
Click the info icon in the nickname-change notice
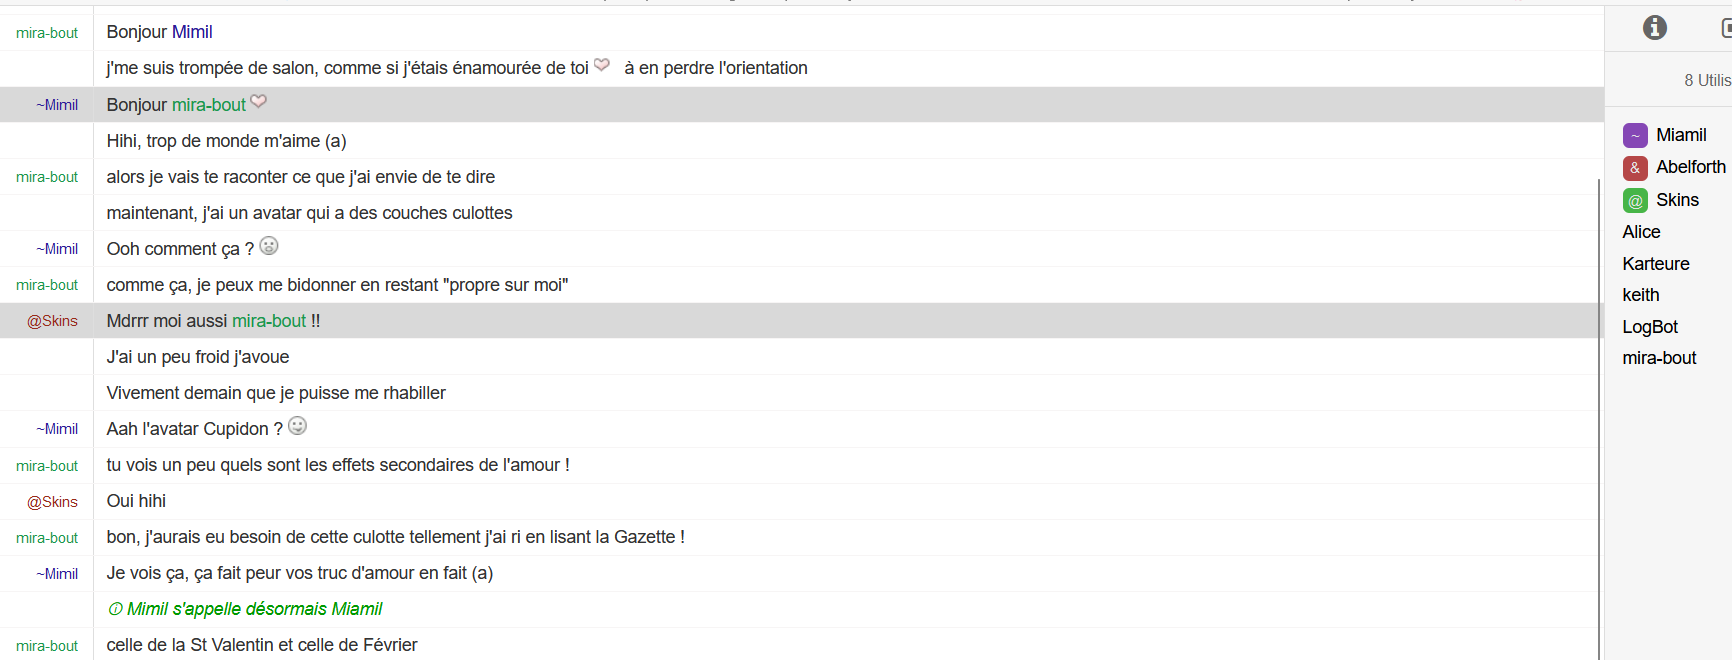click(115, 609)
